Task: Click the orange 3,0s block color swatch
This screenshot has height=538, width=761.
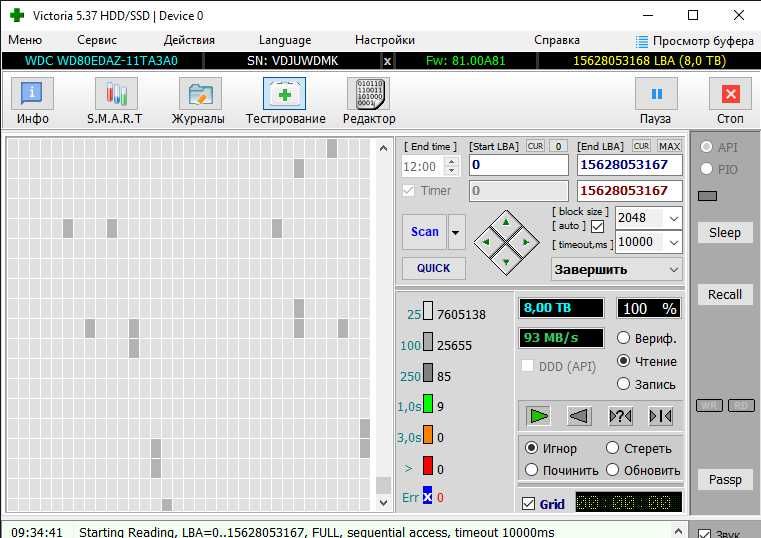Action: pyautogui.click(x=428, y=435)
